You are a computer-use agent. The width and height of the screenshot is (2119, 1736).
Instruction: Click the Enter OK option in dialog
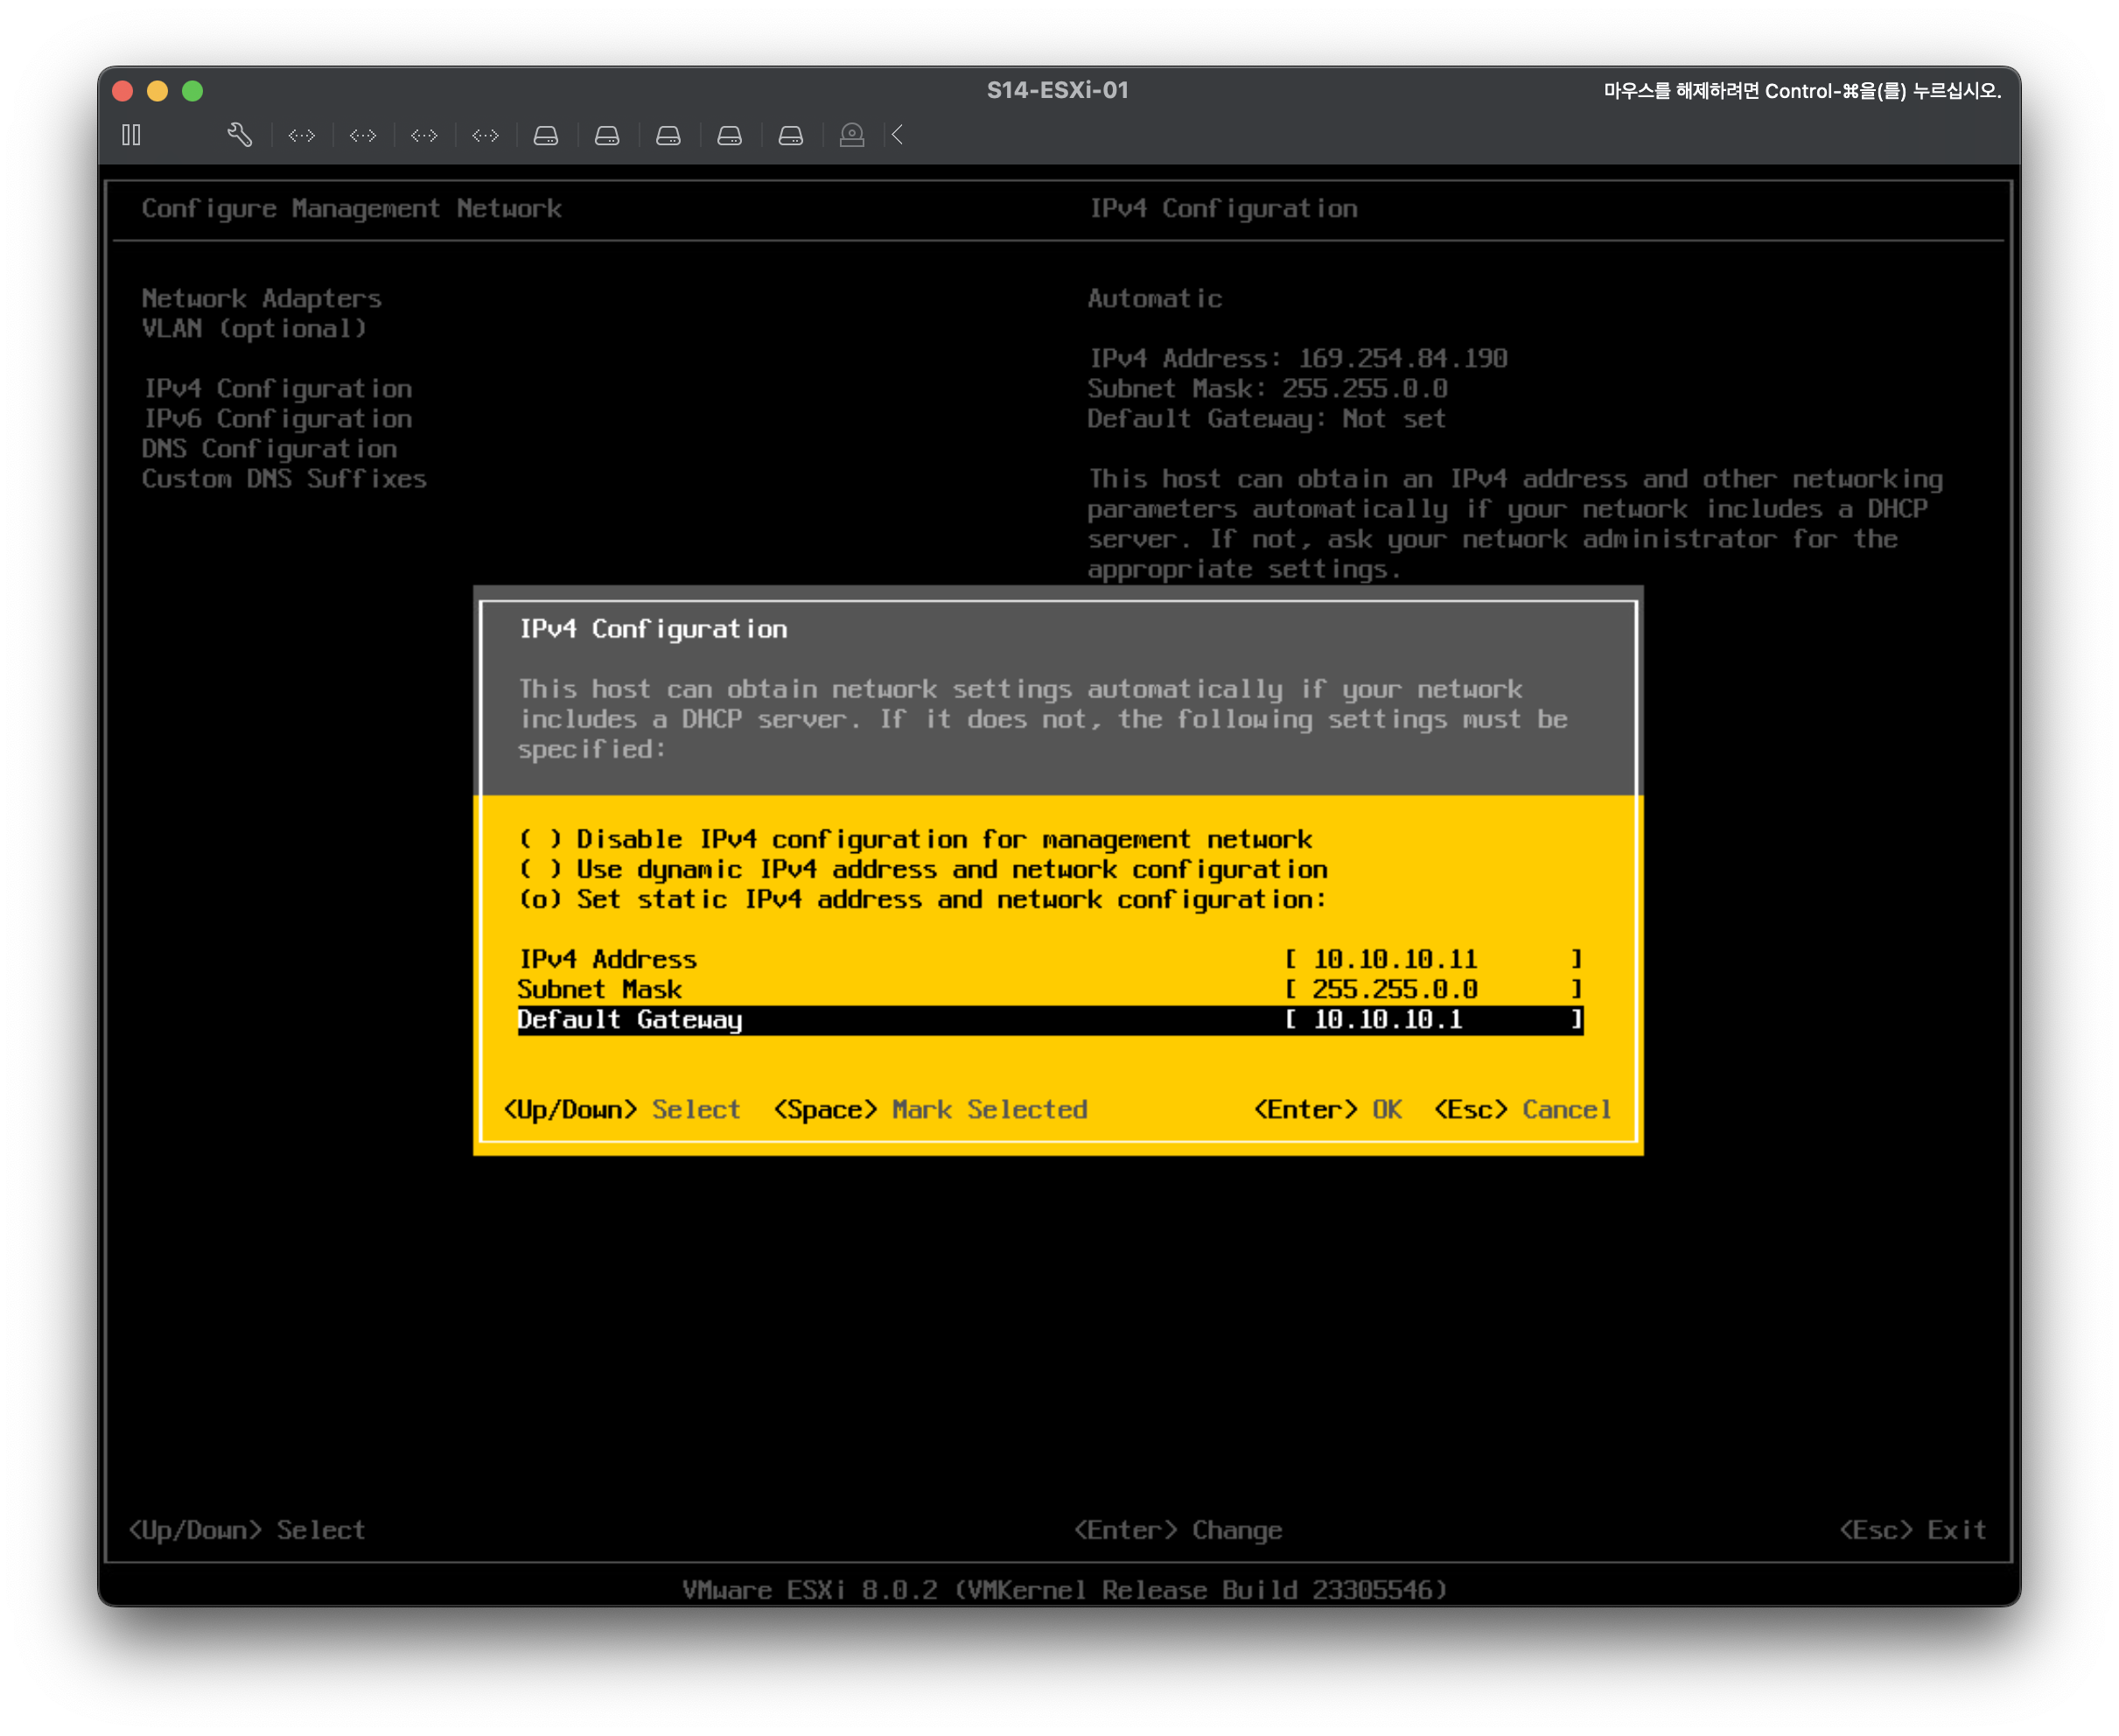tap(1327, 1109)
